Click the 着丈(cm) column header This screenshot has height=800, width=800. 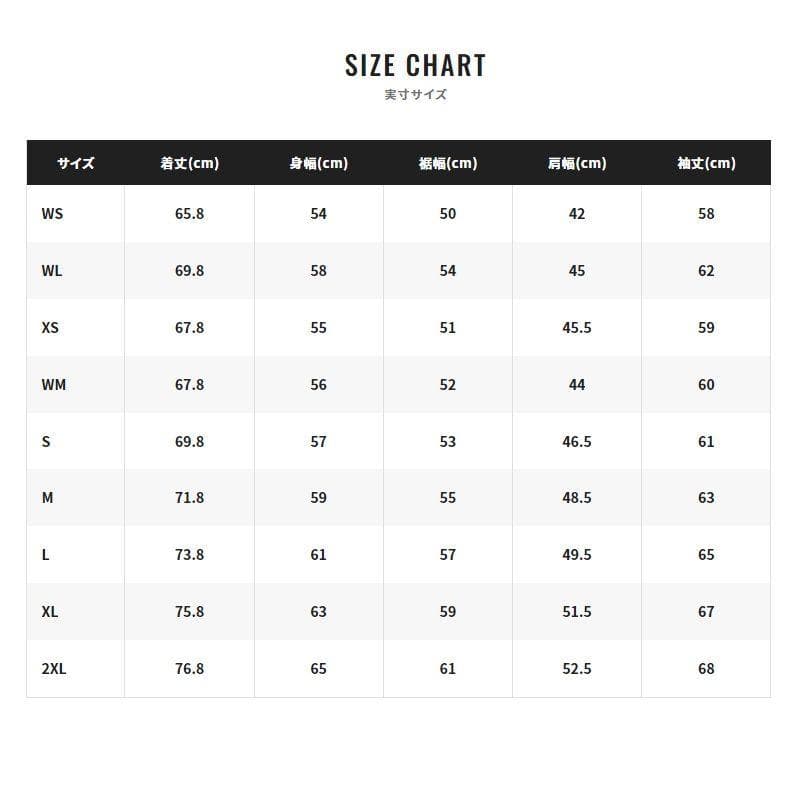click(189, 163)
